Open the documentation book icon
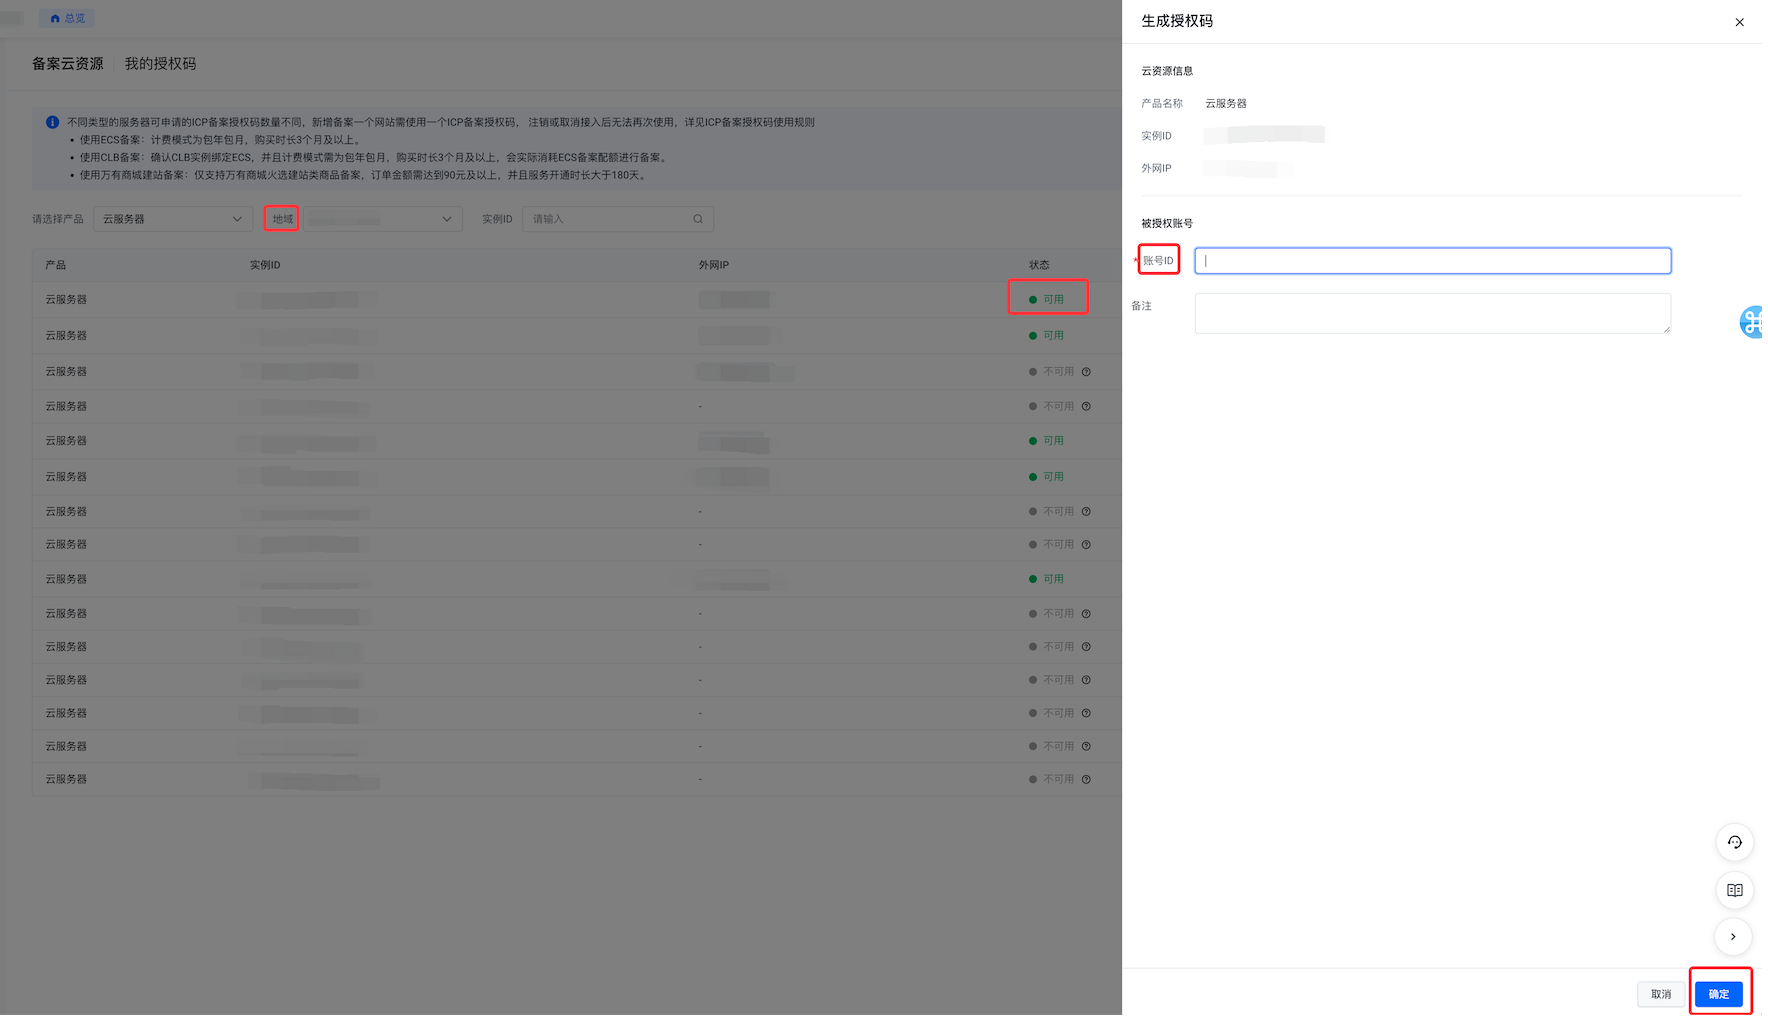The width and height of the screenshot is (1768, 1016). (x=1734, y=890)
